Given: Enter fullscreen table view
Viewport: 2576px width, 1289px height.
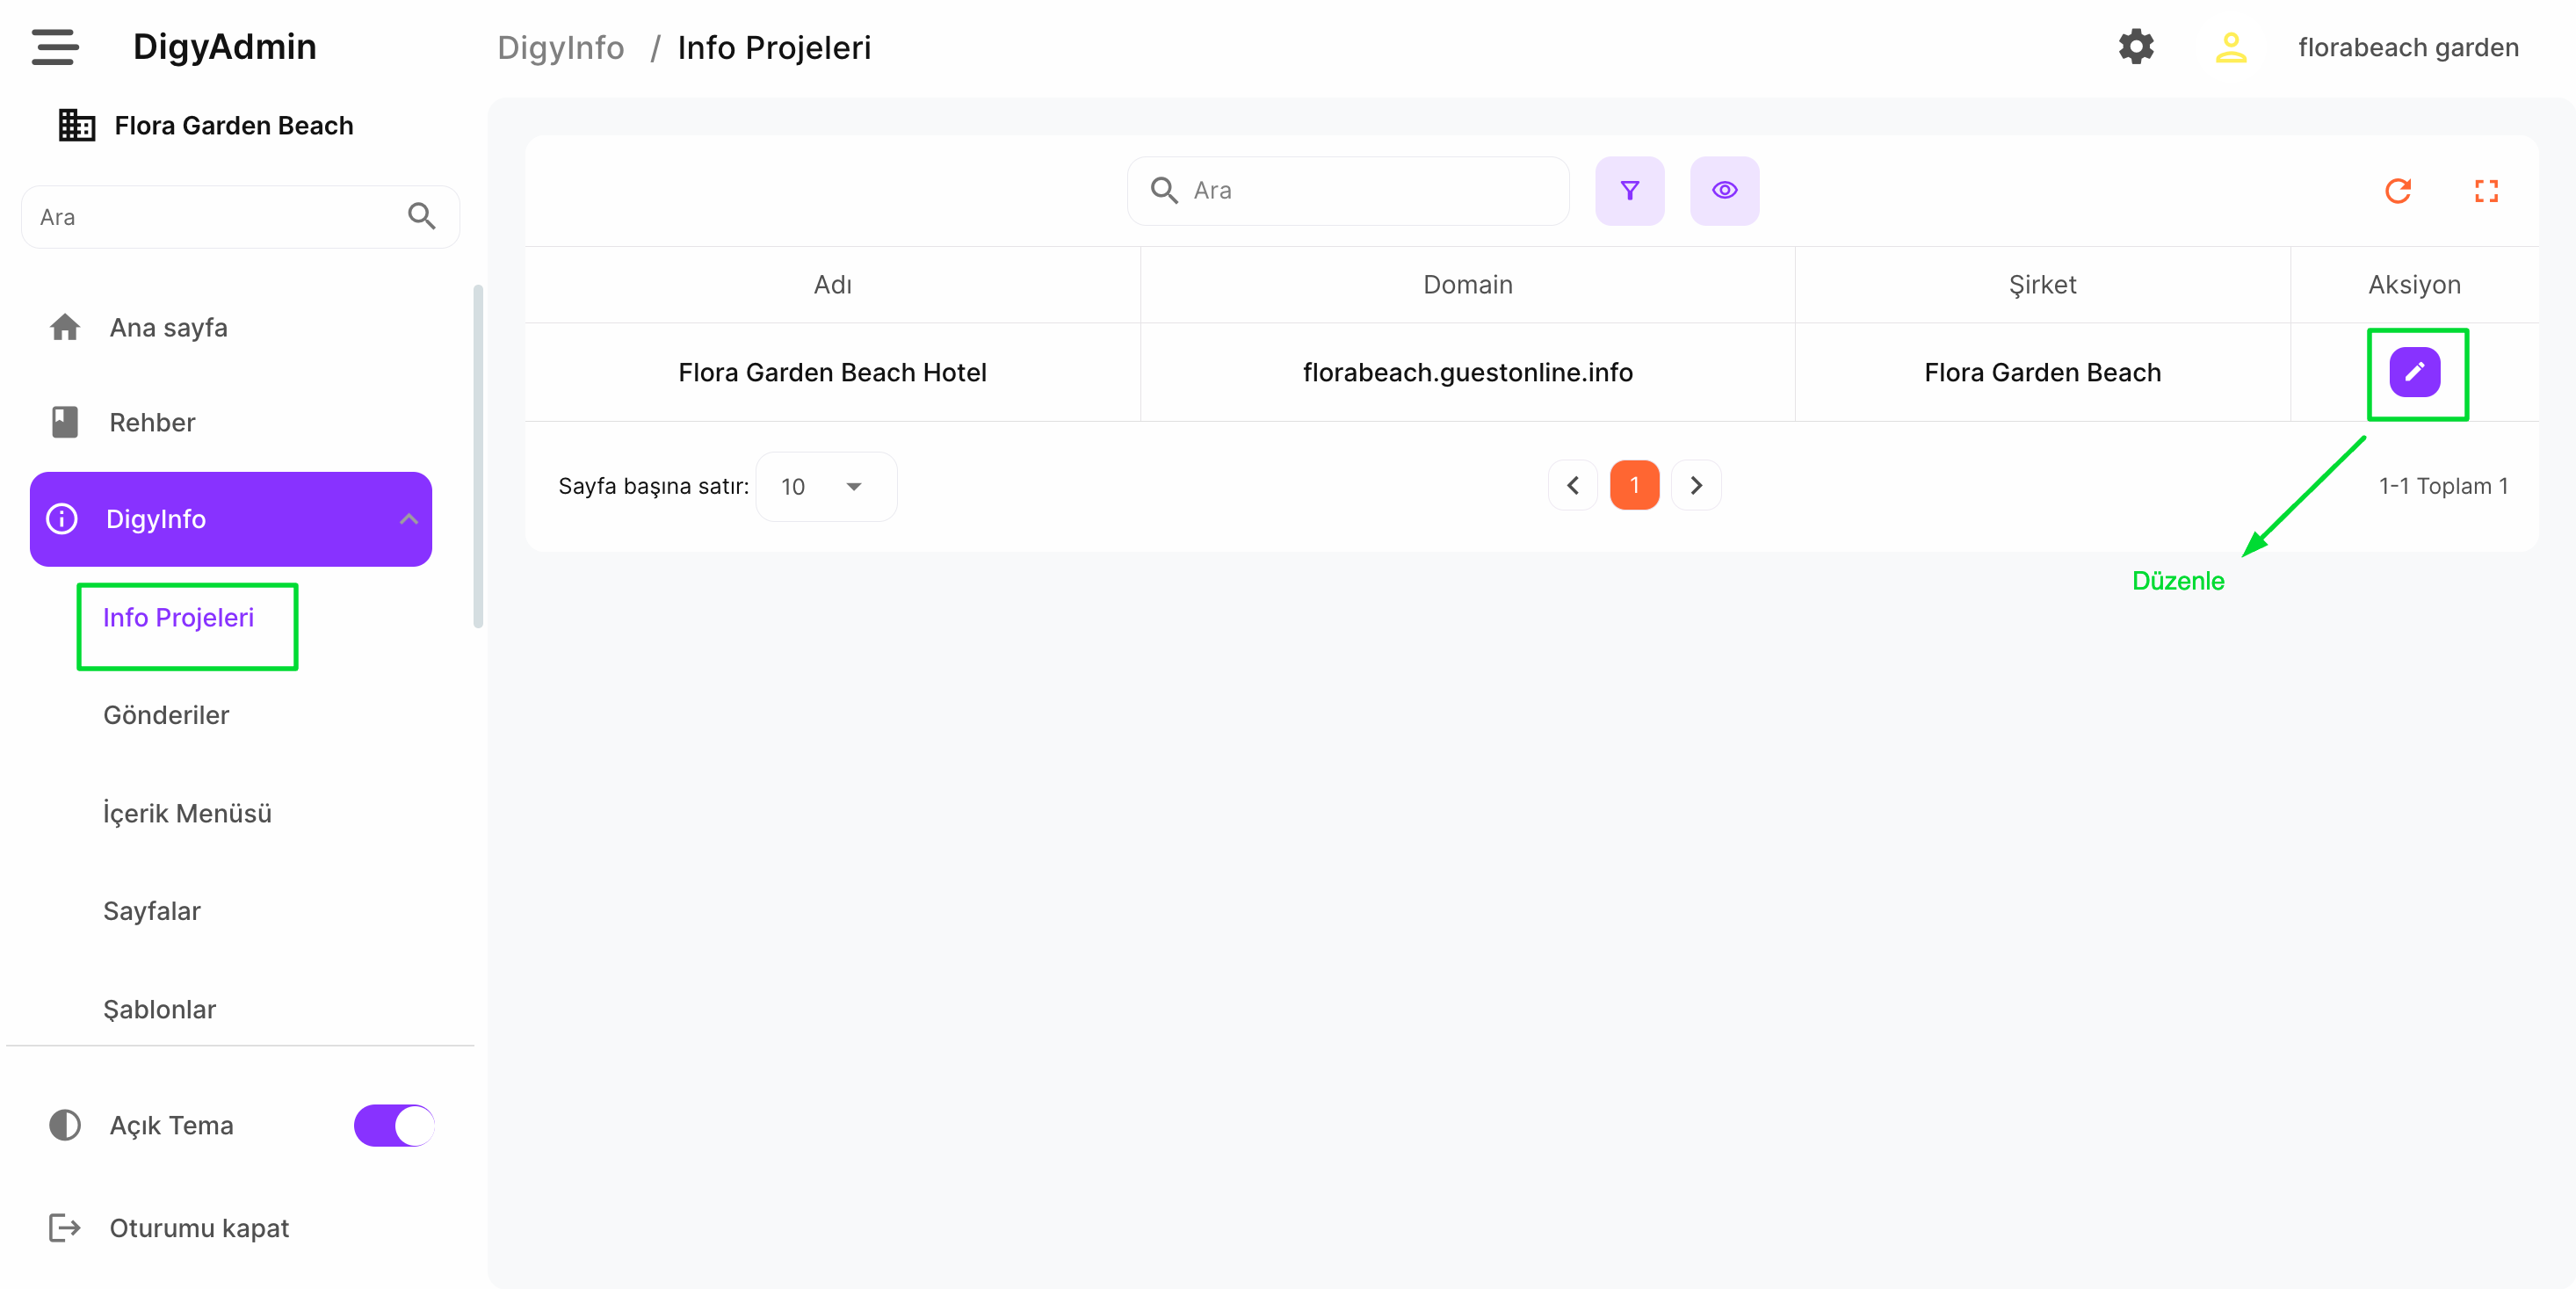Looking at the screenshot, I should [2486, 190].
